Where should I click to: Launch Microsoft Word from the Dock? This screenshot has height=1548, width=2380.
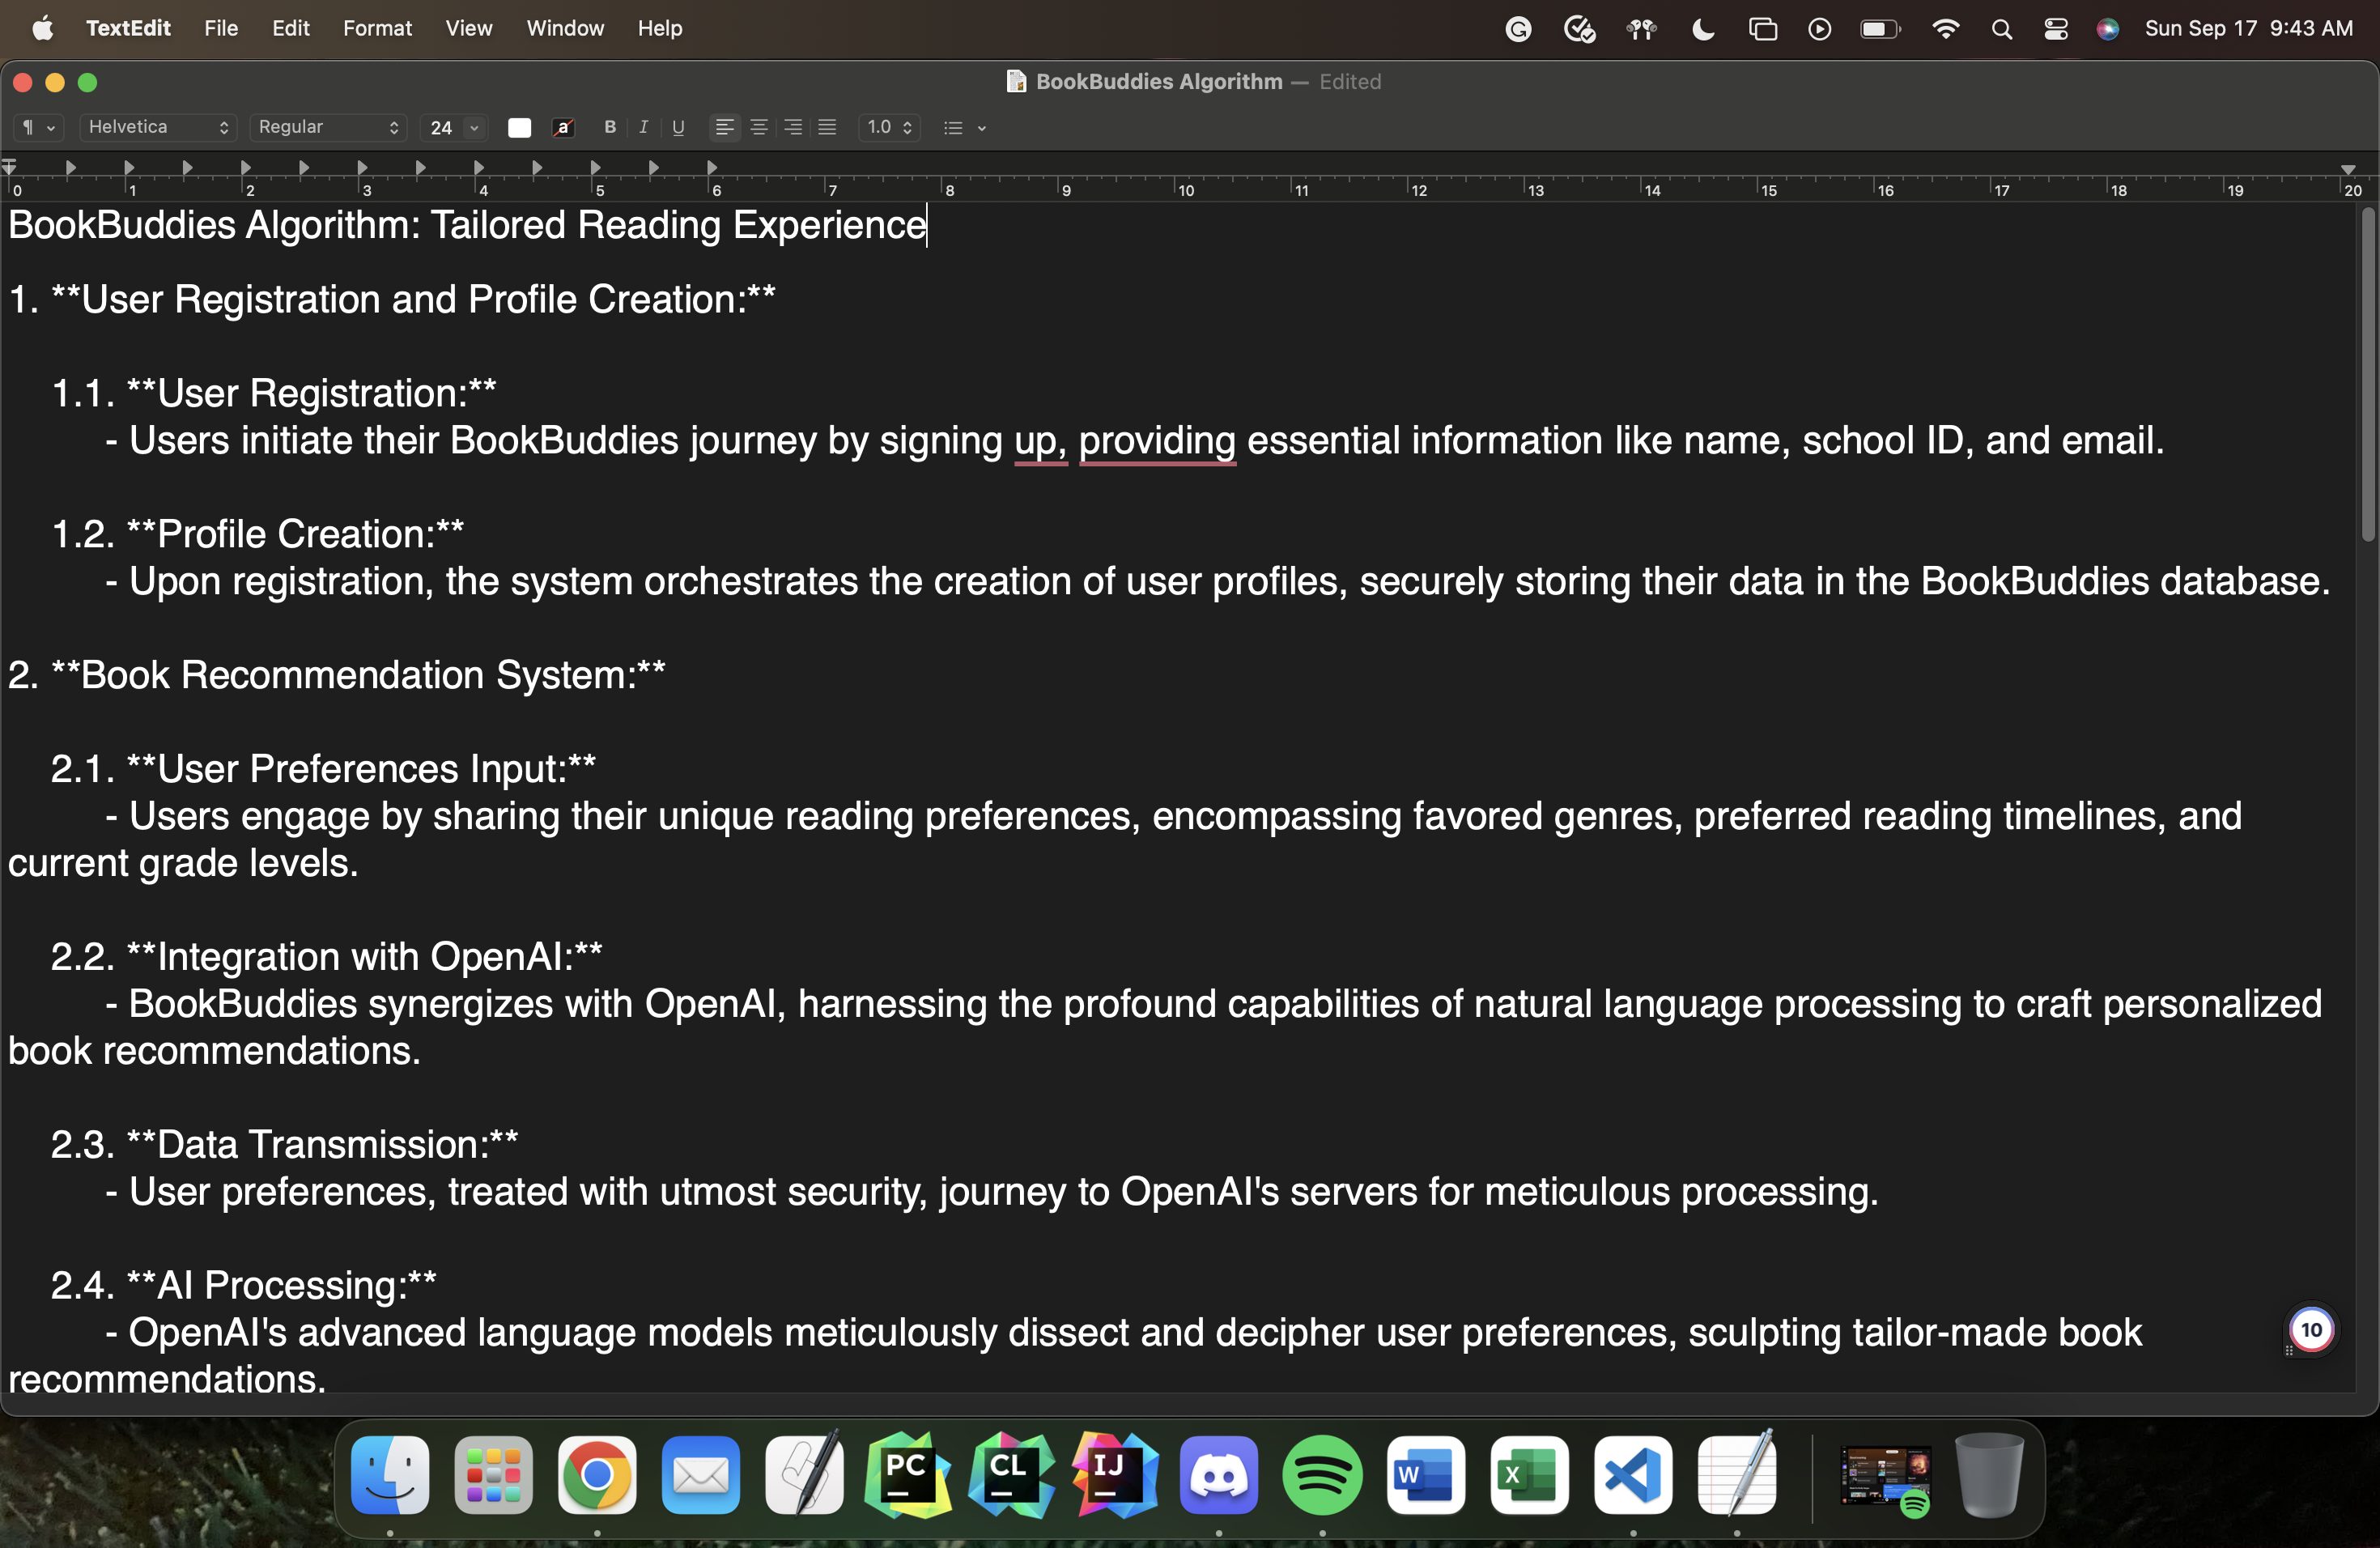(1425, 1475)
